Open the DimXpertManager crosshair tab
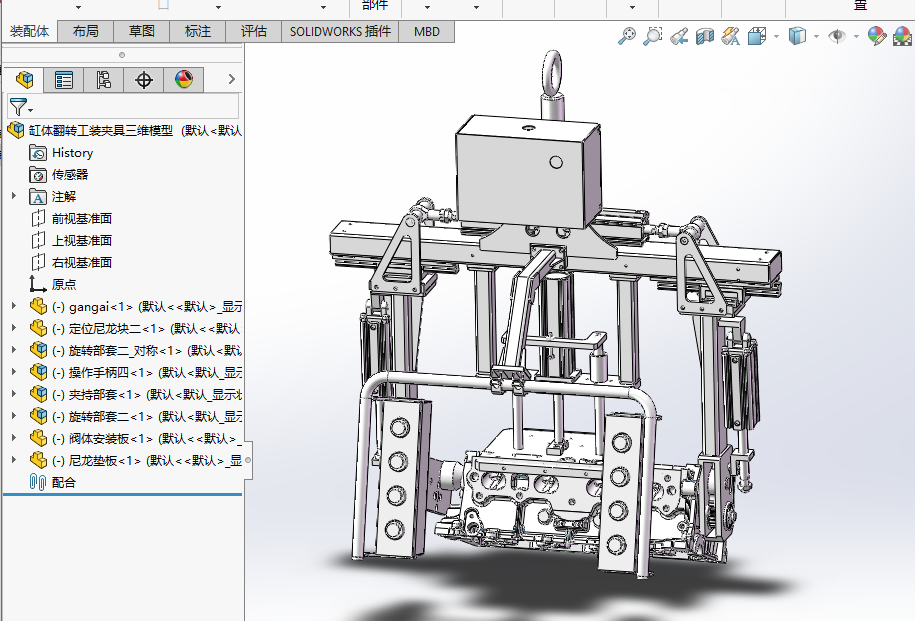Image resolution: width=915 pixels, height=621 pixels. click(x=144, y=80)
